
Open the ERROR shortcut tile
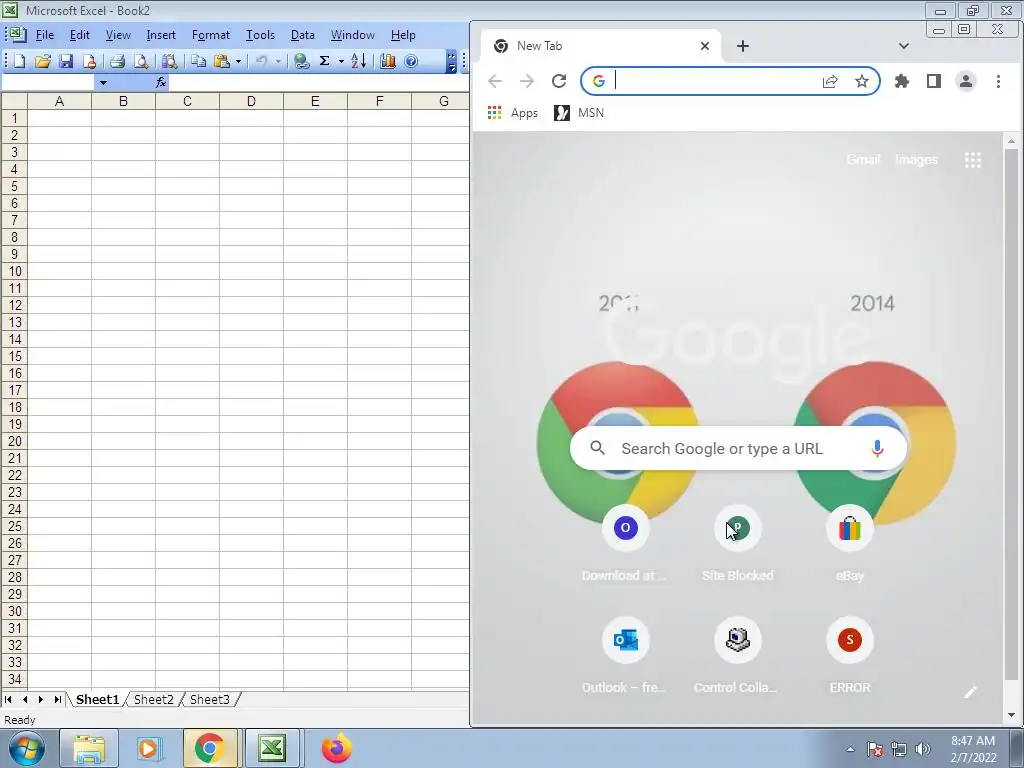tap(850, 656)
